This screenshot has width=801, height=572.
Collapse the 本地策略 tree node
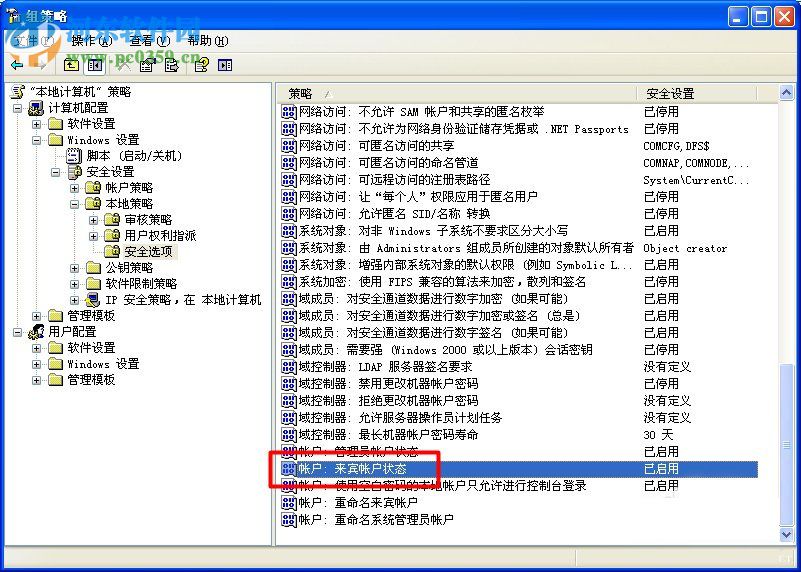click(x=75, y=204)
